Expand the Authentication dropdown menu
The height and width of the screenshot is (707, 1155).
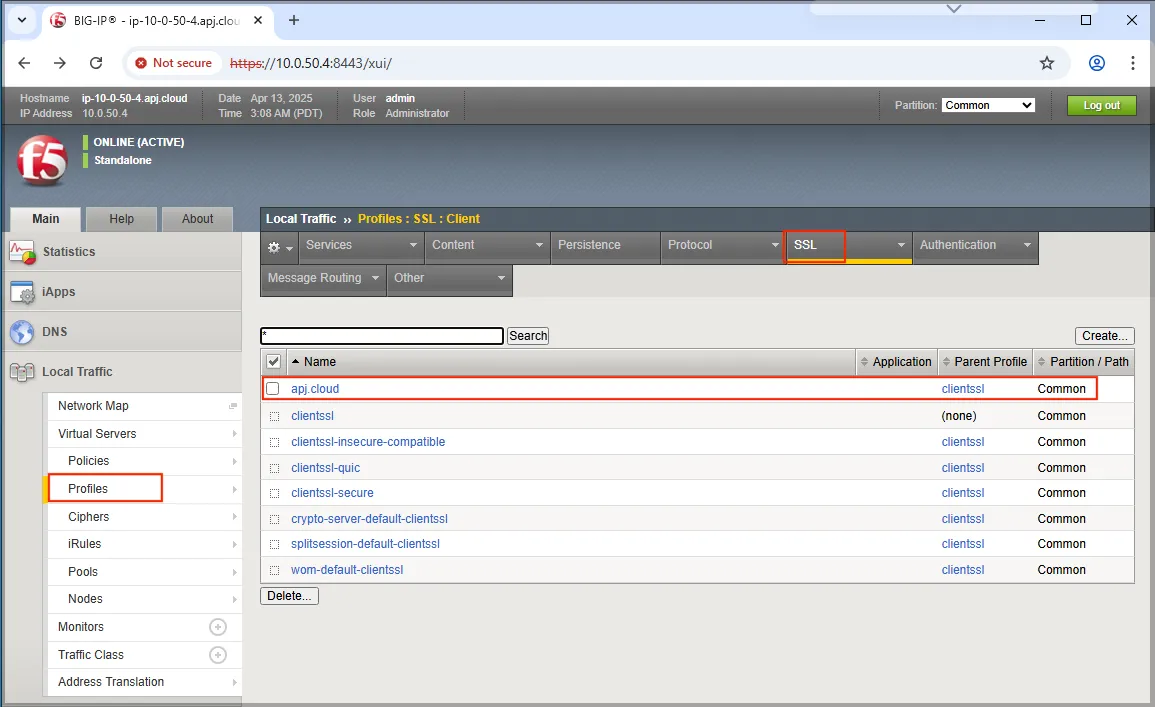pos(1026,245)
